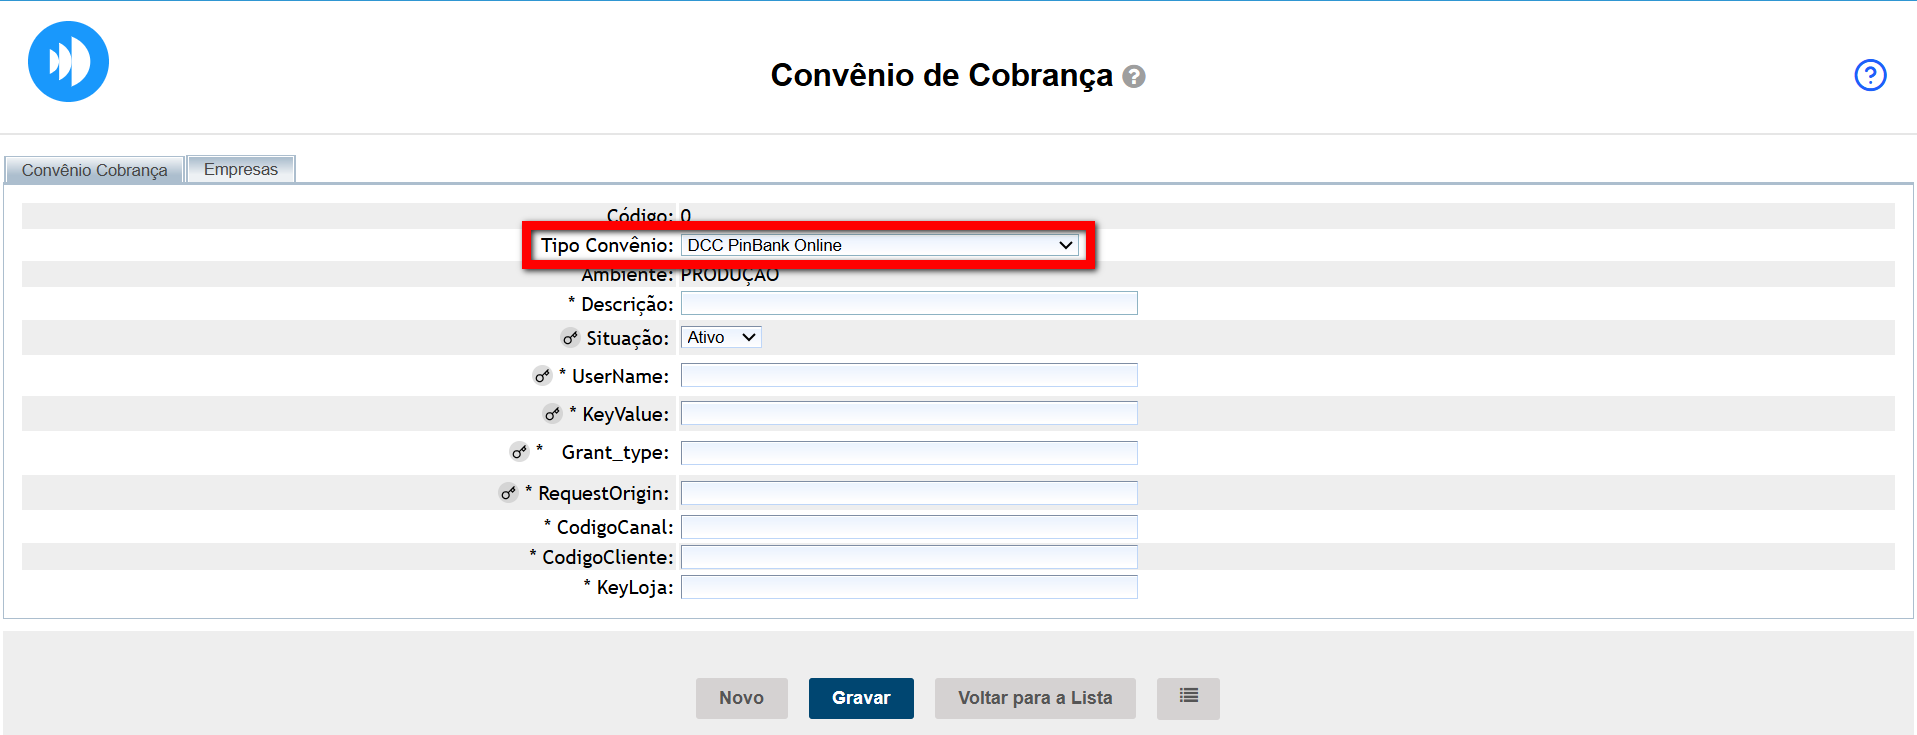
Task: Expand the Situação dropdown showing Ativo
Action: [720, 338]
